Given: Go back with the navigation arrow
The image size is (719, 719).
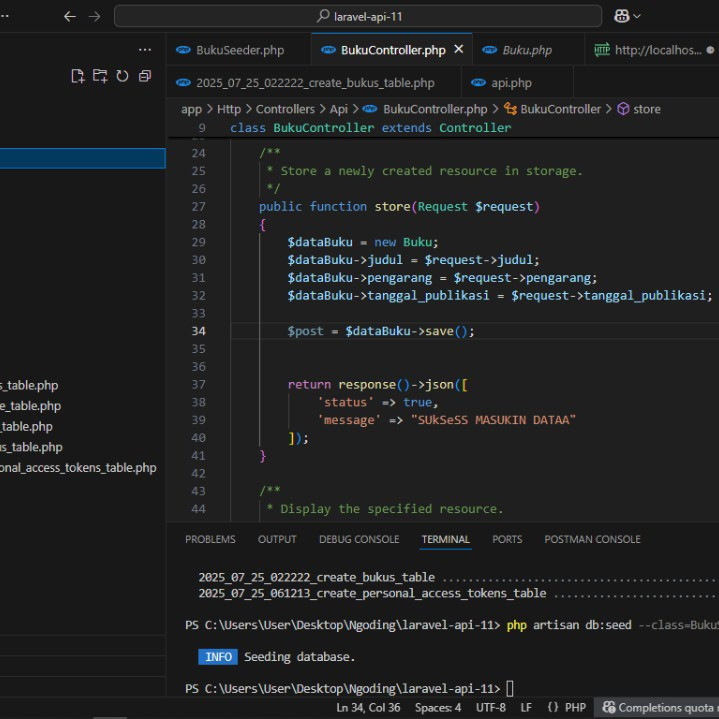Looking at the screenshot, I should [x=69, y=16].
